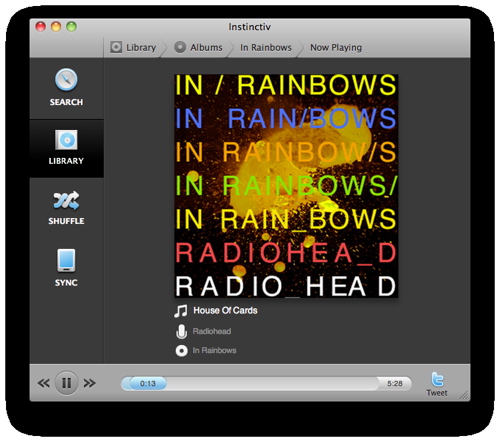This screenshot has height=442, width=500.
Task: Click the microphone icon beside Radiohead
Action: click(181, 331)
